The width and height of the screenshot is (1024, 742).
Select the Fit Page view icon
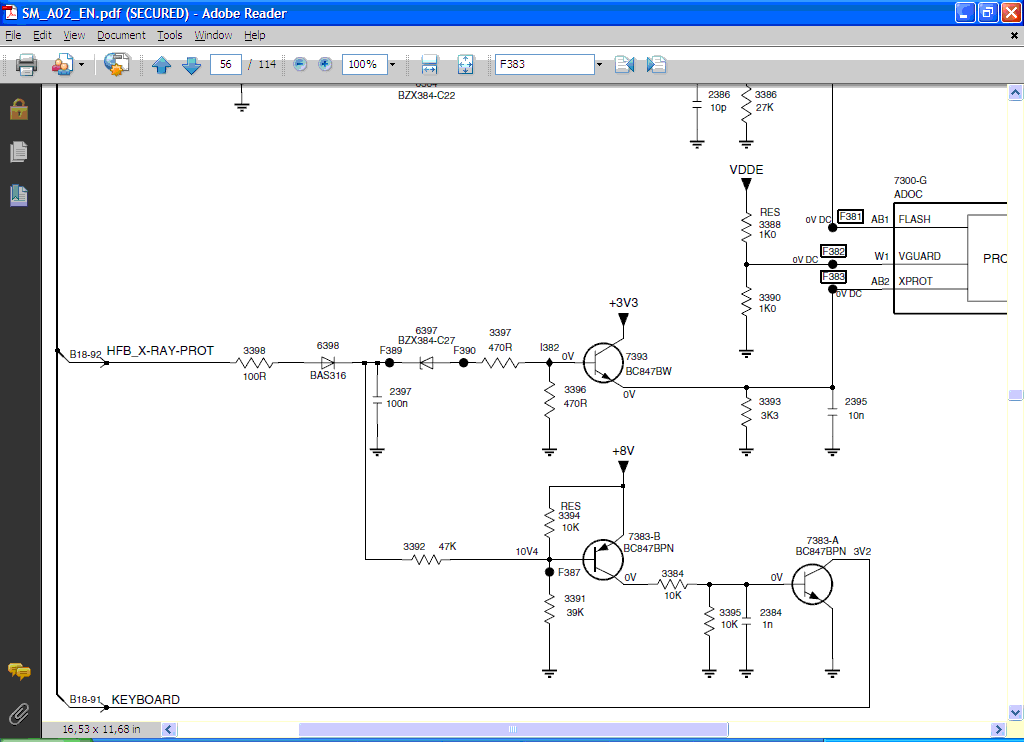[x=465, y=65]
